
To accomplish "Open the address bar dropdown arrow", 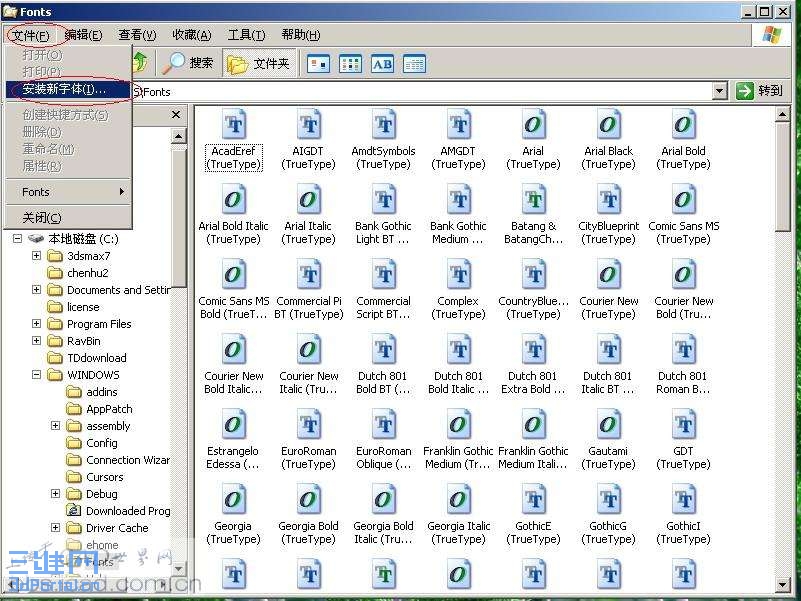I will (719, 91).
